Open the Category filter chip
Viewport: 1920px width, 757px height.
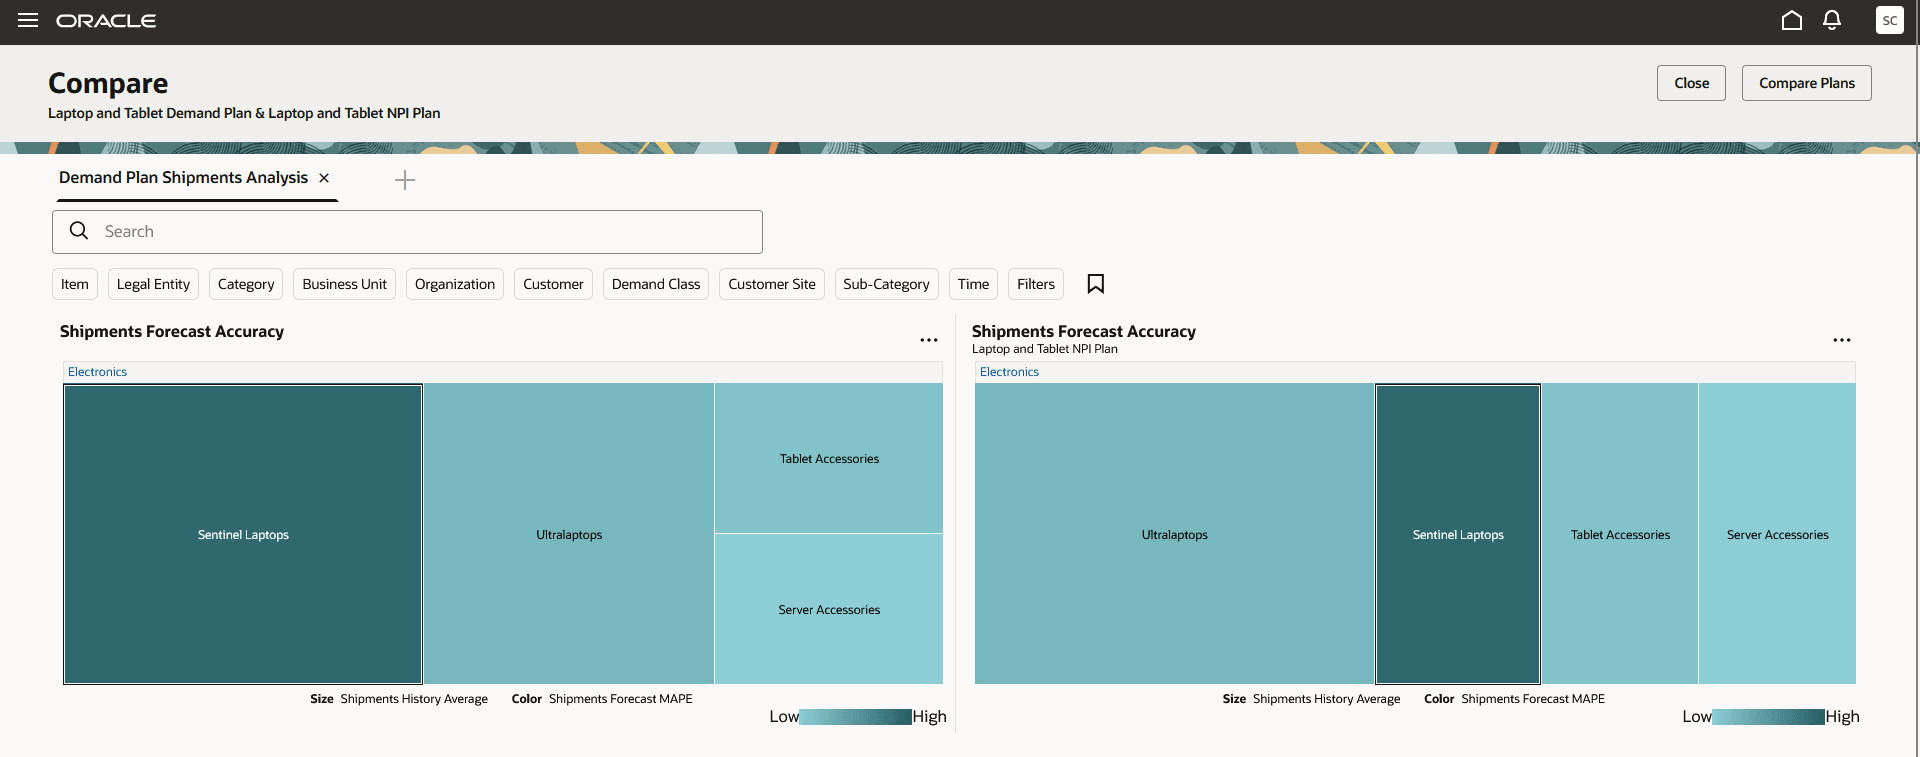[246, 284]
